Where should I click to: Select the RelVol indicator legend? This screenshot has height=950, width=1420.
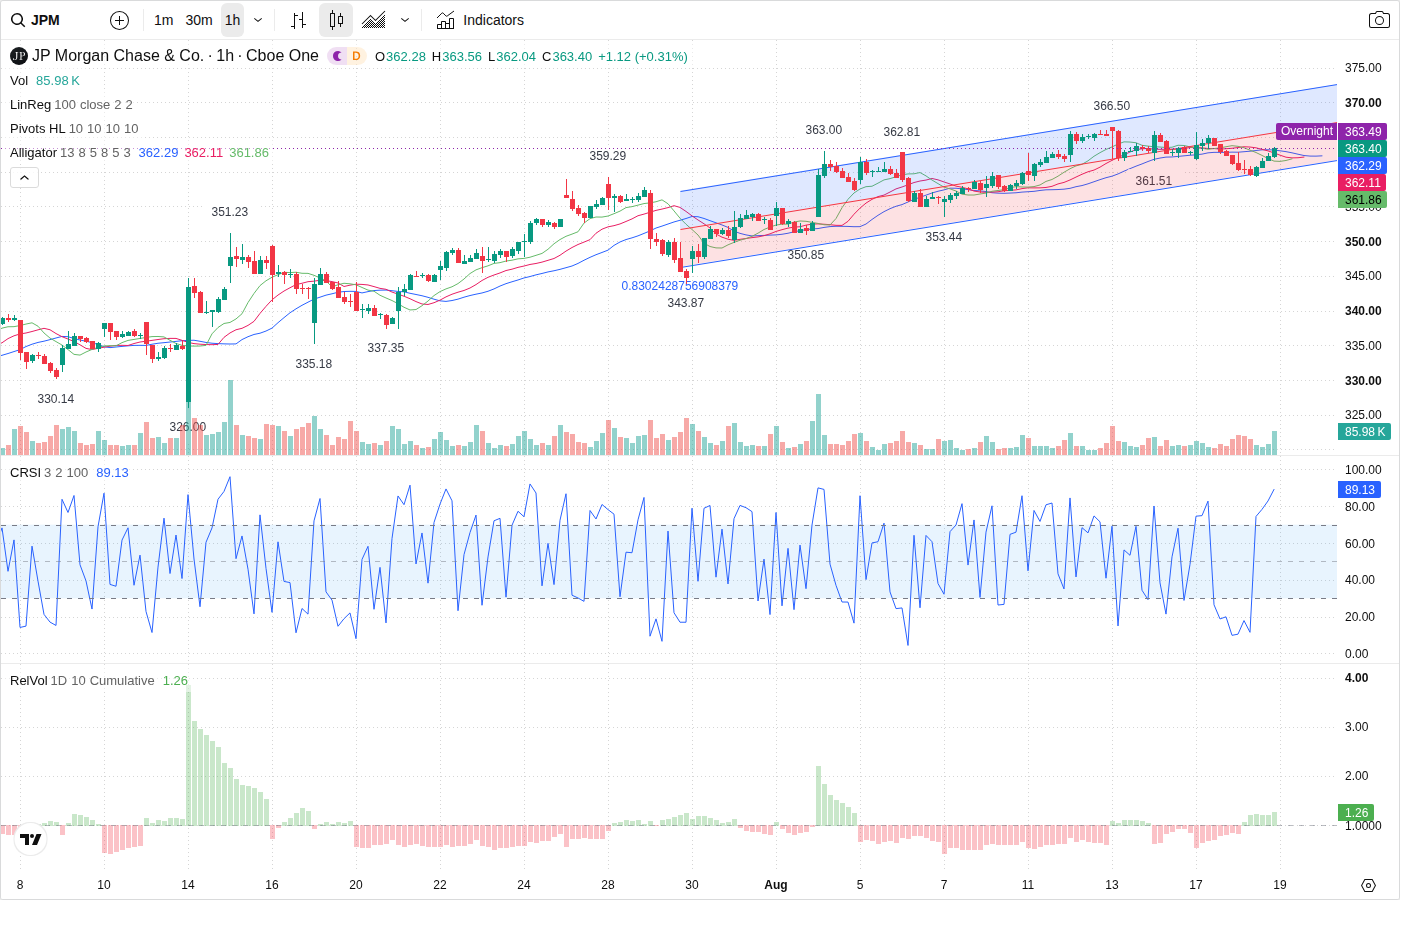coord(28,681)
